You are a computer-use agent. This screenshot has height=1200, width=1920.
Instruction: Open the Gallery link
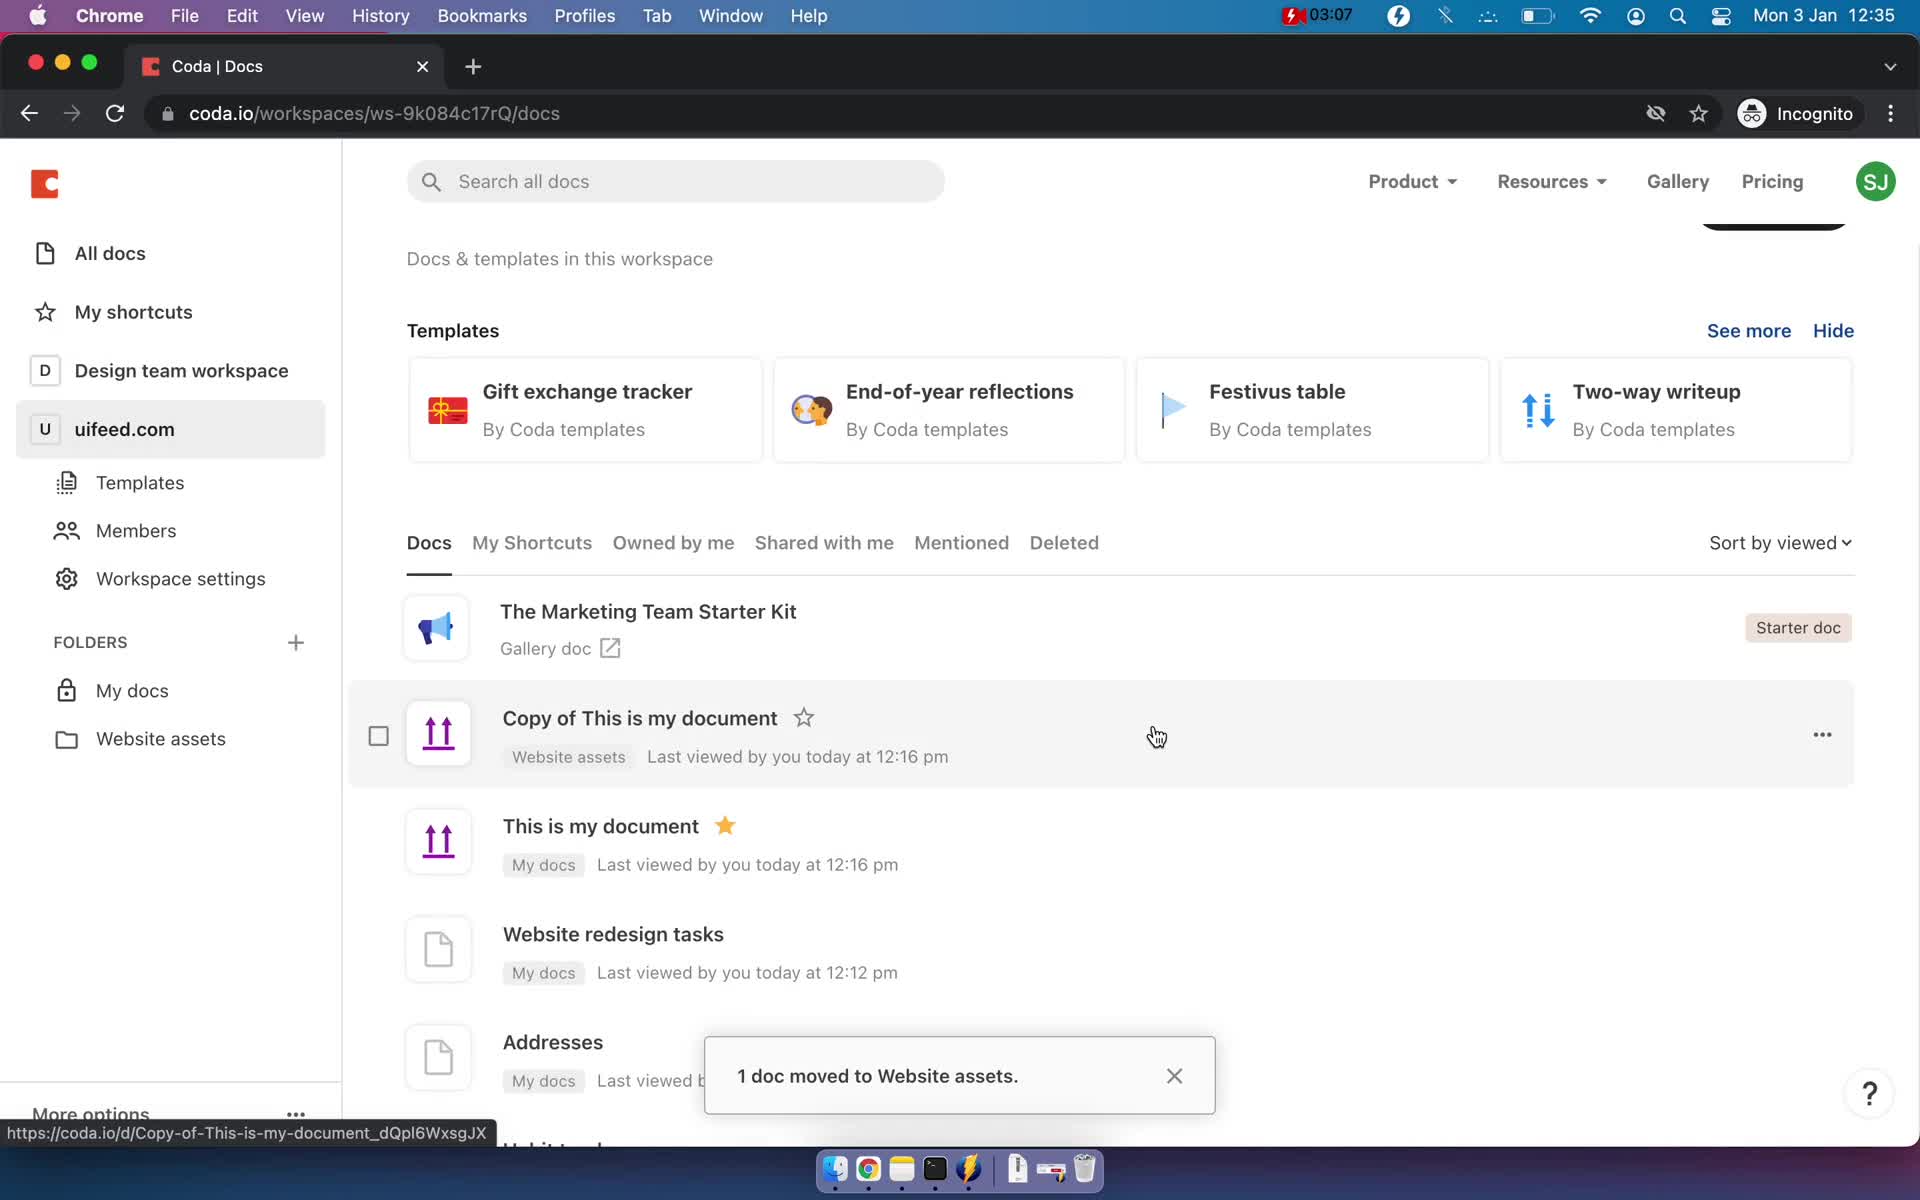pos(1678,182)
